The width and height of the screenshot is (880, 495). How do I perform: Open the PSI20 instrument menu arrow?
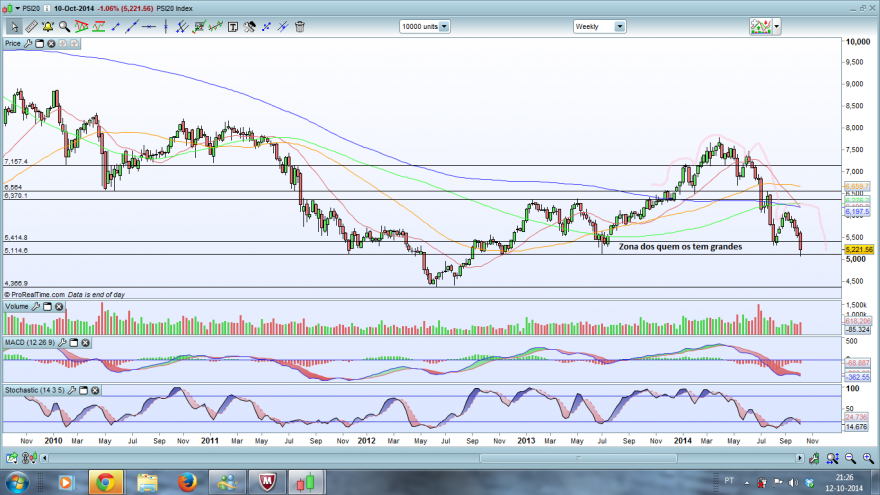coord(17,8)
